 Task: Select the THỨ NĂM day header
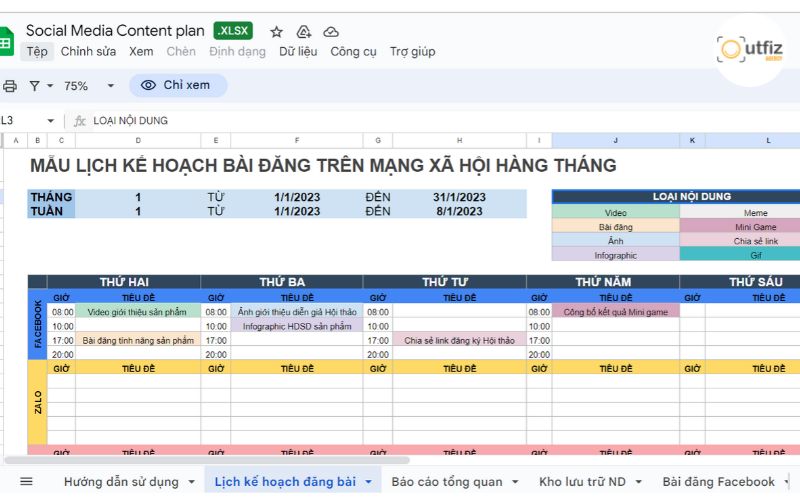click(x=603, y=282)
